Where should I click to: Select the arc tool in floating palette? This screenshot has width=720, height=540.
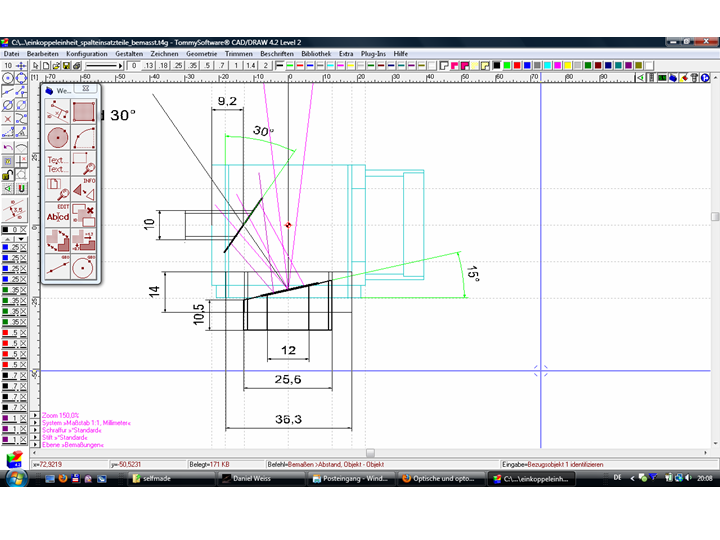84,137
